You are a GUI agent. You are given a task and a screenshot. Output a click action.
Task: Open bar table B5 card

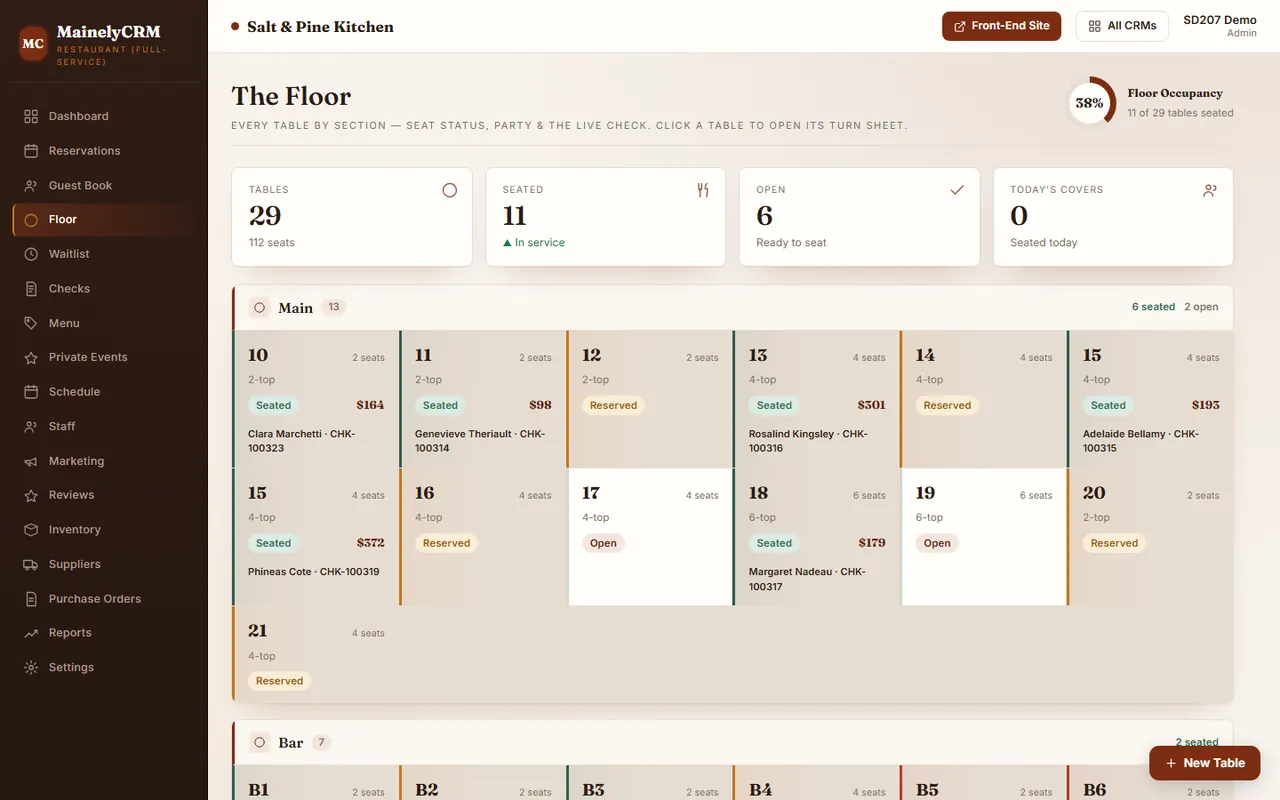[984, 783]
